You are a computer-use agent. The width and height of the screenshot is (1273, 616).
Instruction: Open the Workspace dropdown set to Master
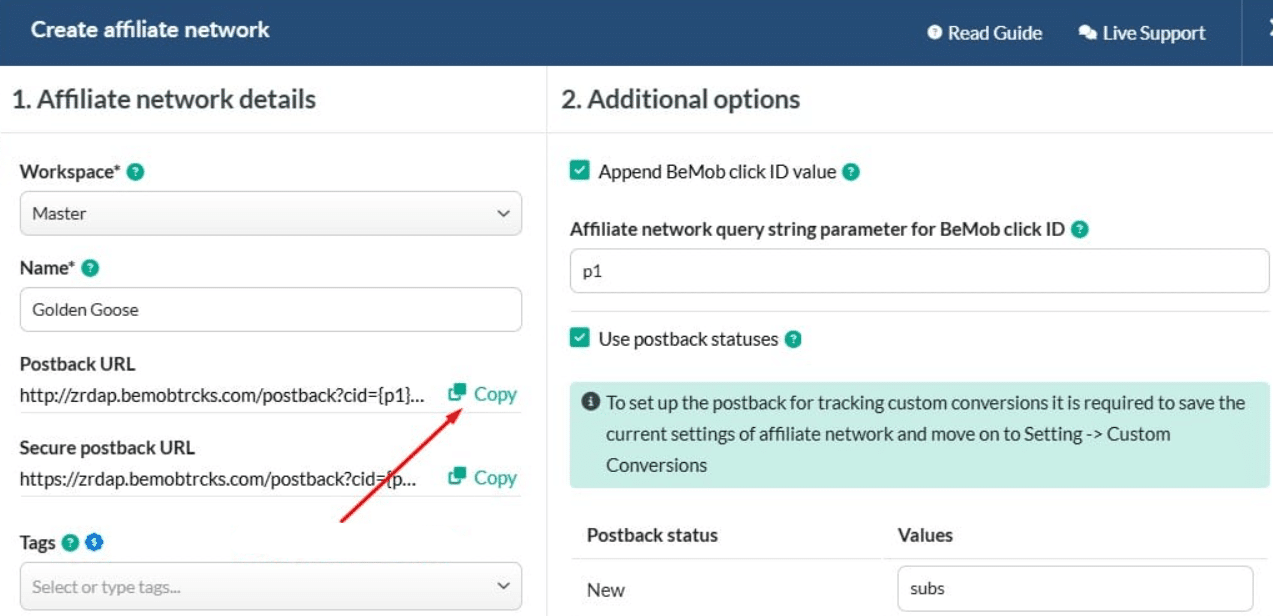click(x=270, y=213)
